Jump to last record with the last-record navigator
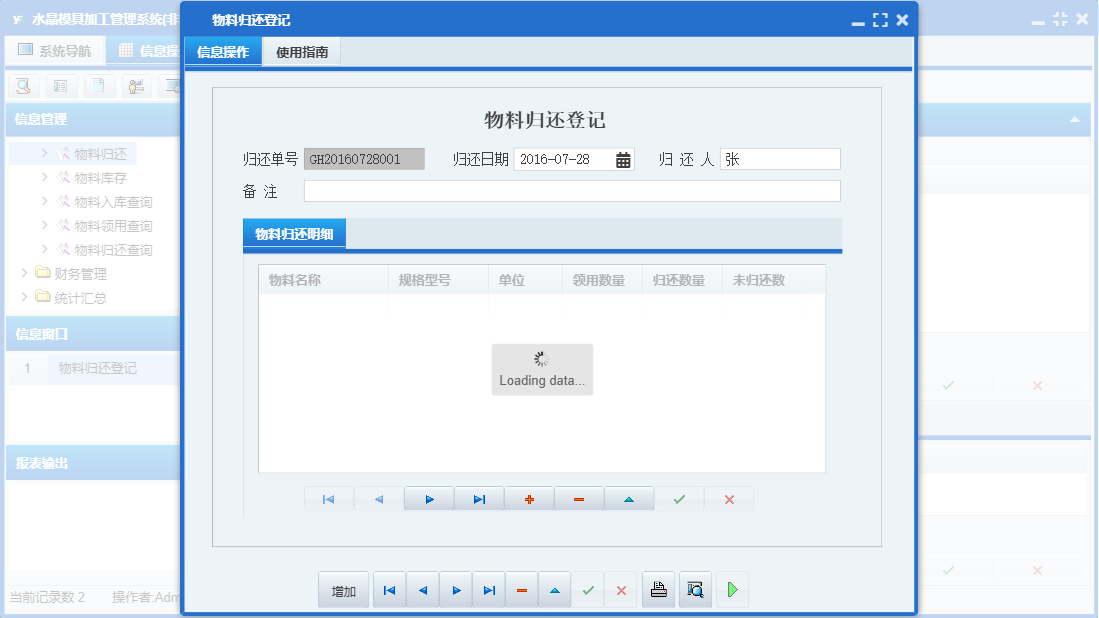The image size is (1099, 618). (489, 589)
